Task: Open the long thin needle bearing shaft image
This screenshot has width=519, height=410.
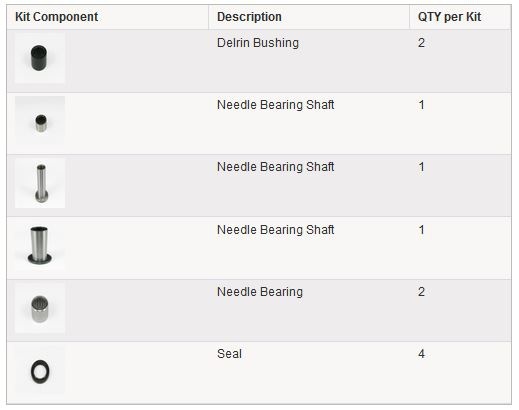Action: (40, 183)
